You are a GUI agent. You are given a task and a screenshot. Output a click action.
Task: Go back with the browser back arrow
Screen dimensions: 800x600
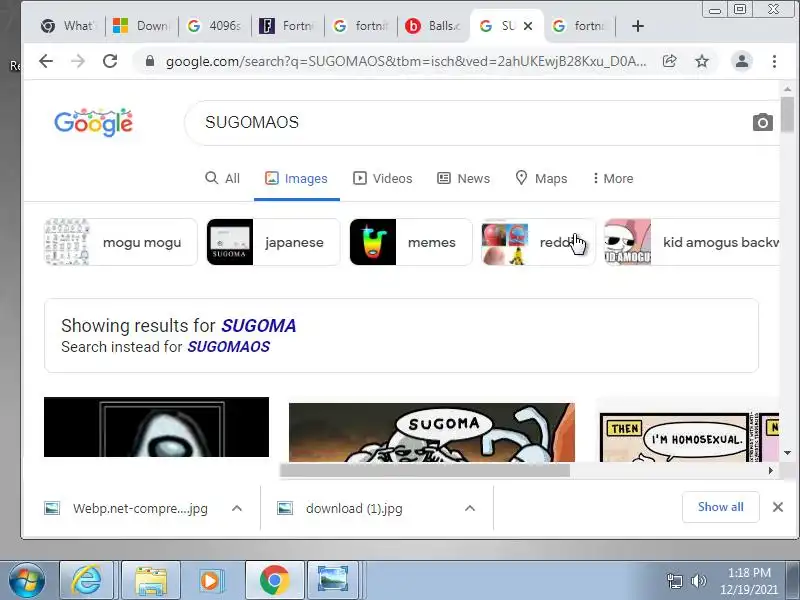tap(46, 61)
